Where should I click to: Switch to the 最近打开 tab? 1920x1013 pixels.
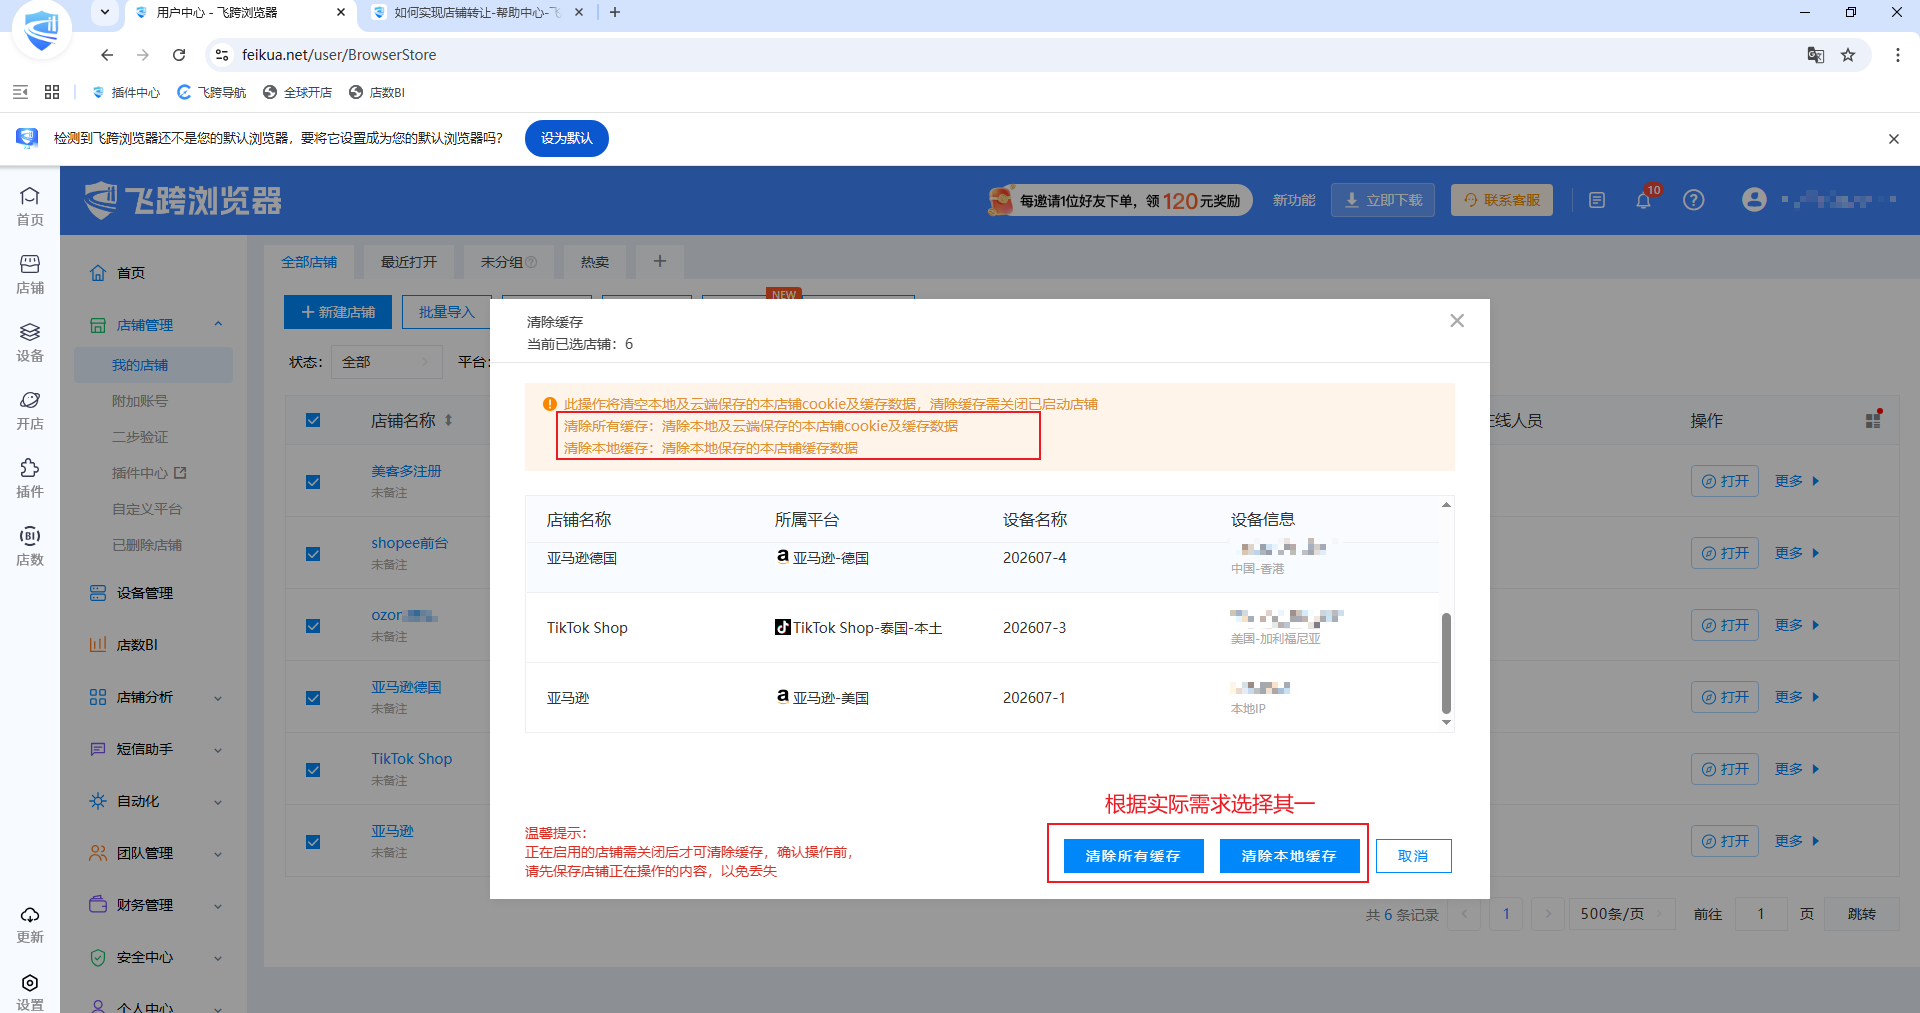(x=409, y=262)
